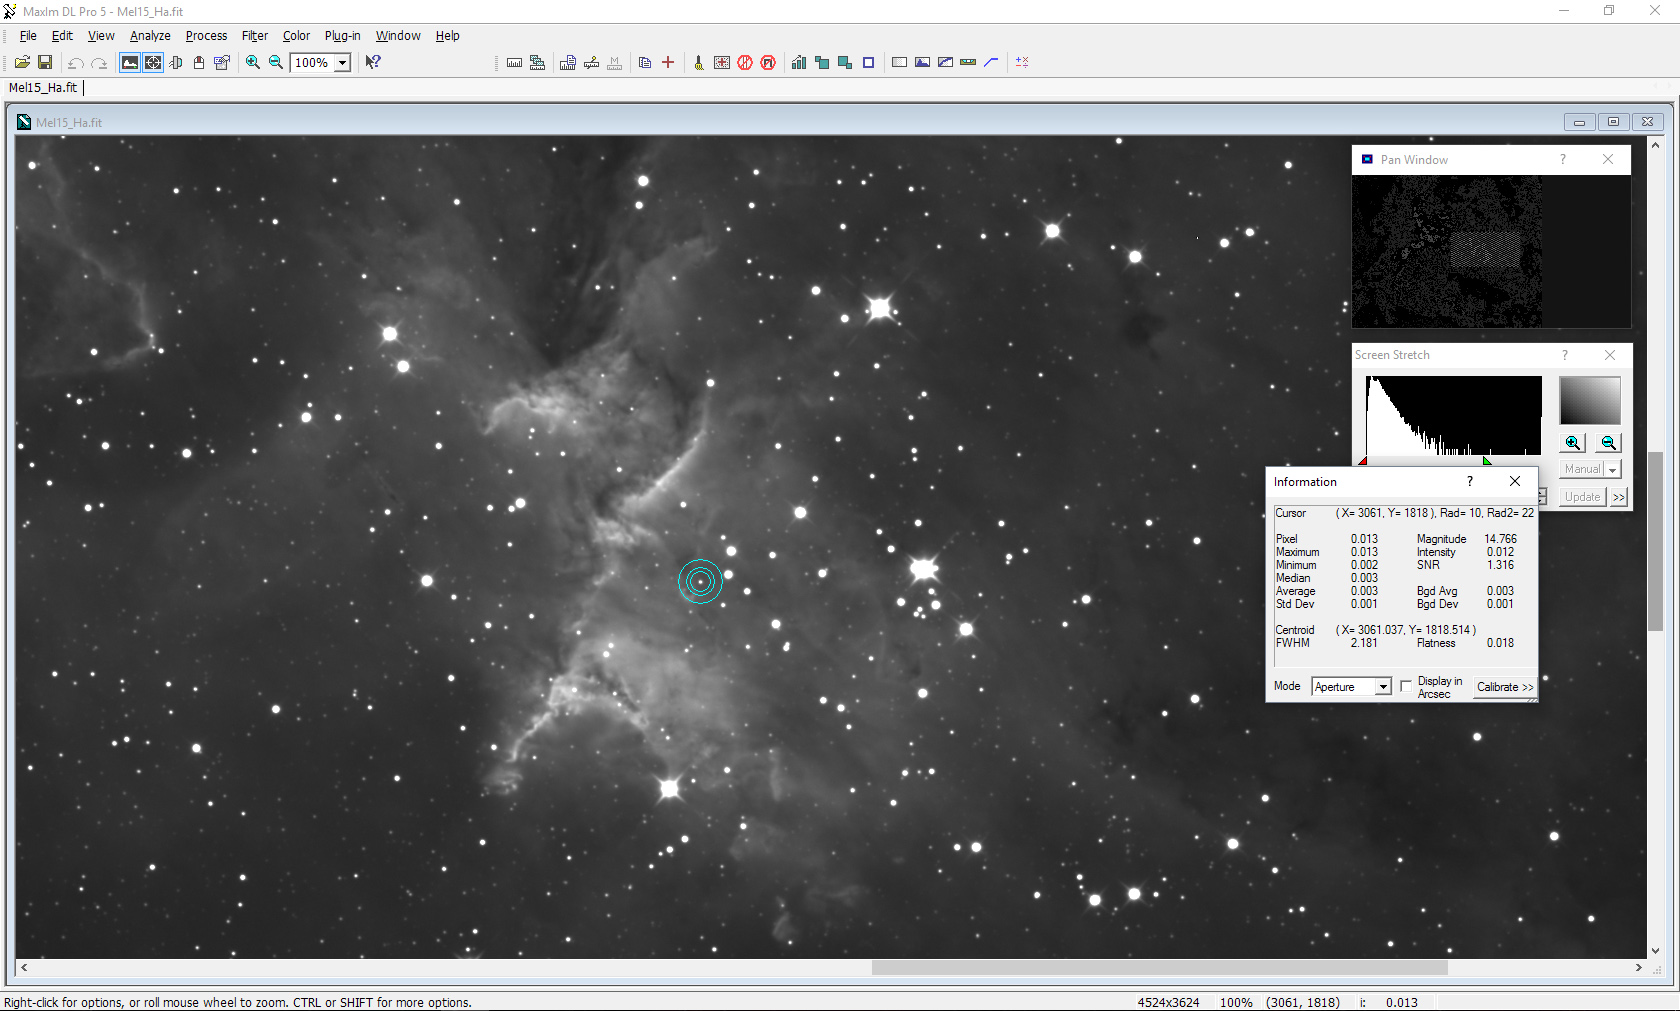Toggle Display in Arcsec checkbox
The width and height of the screenshot is (1680, 1011).
pyautogui.click(x=1406, y=686)
